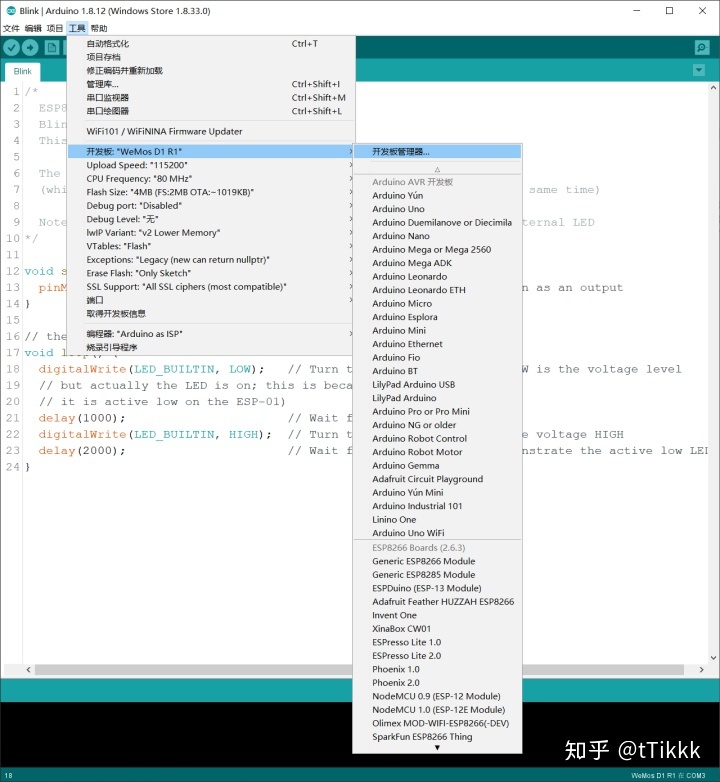Select ESPDuino (ESP-13 Module) board

tap(437, 588)
